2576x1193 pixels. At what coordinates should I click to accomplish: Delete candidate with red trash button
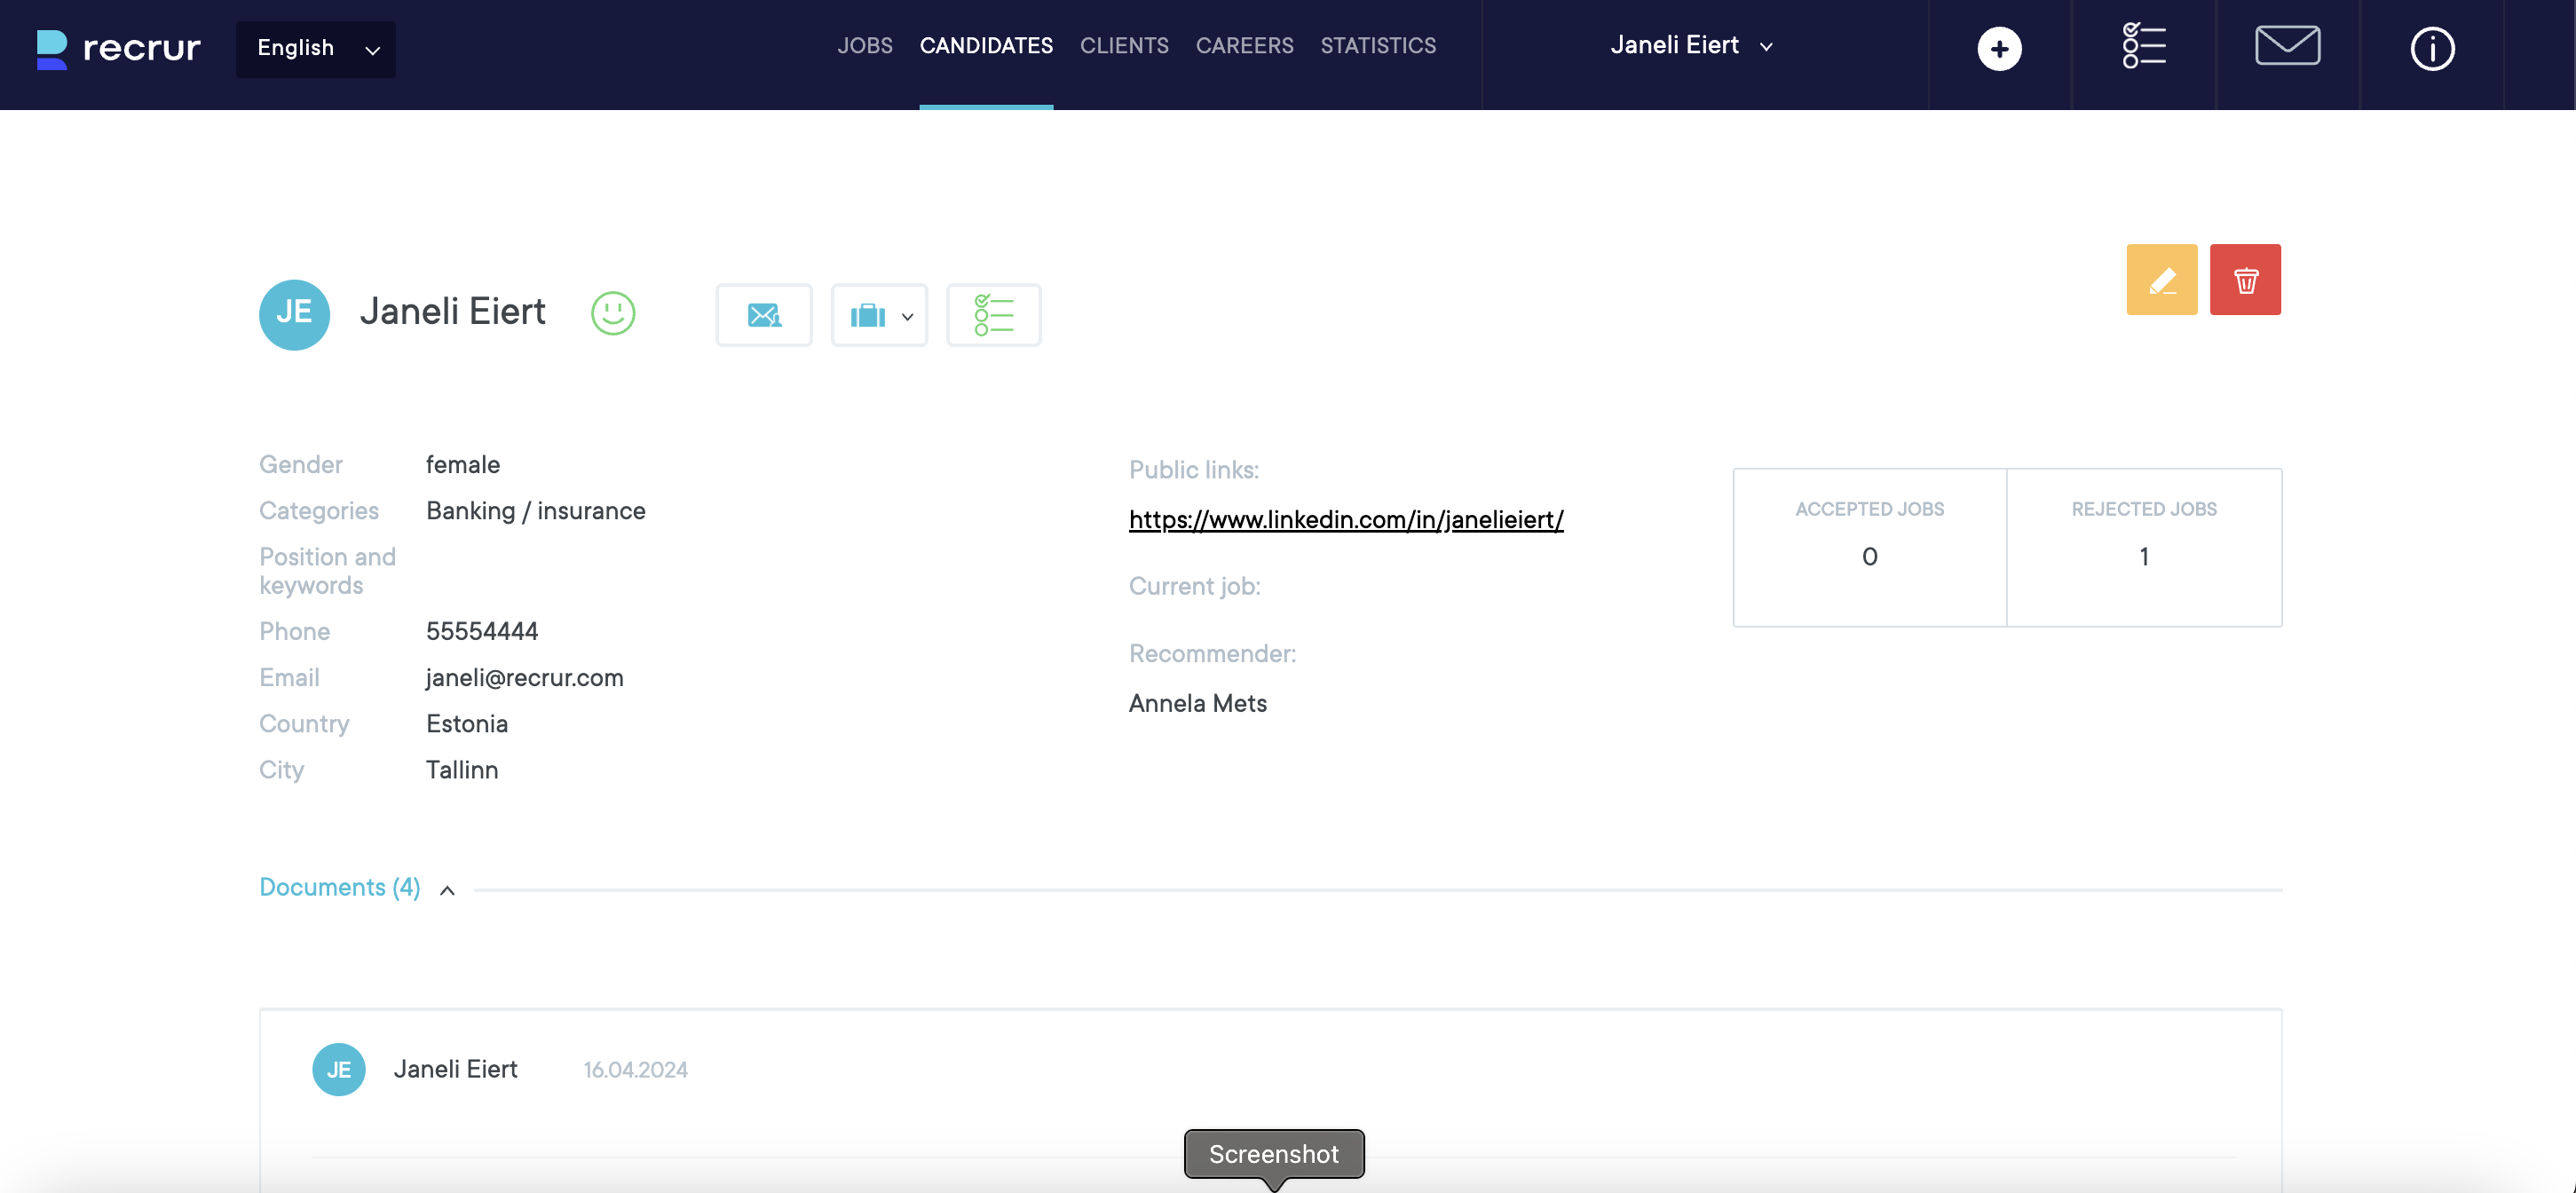pos(2244,280)
